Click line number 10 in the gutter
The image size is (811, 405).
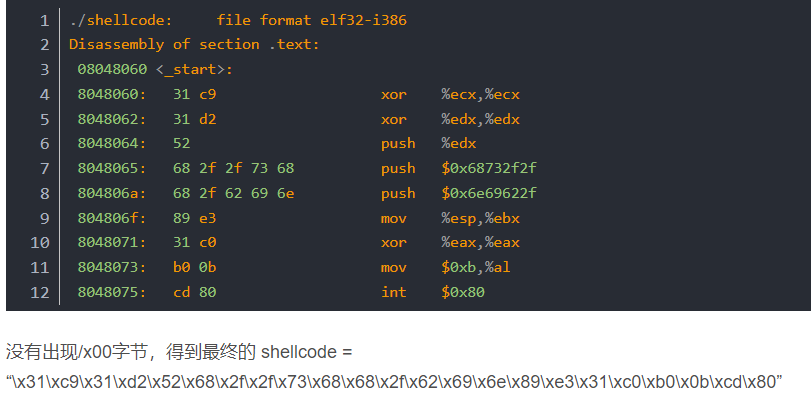40,243
